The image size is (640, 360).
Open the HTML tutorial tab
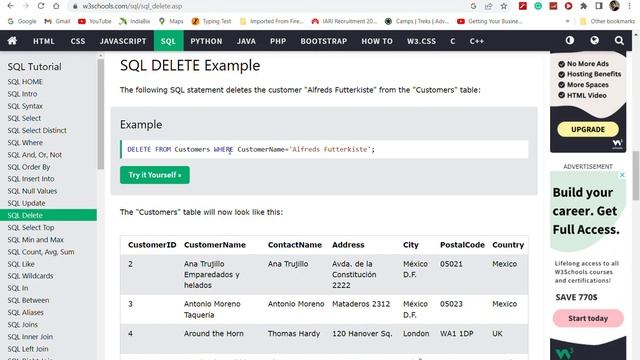pyautogui.click(x=44, y=41)
